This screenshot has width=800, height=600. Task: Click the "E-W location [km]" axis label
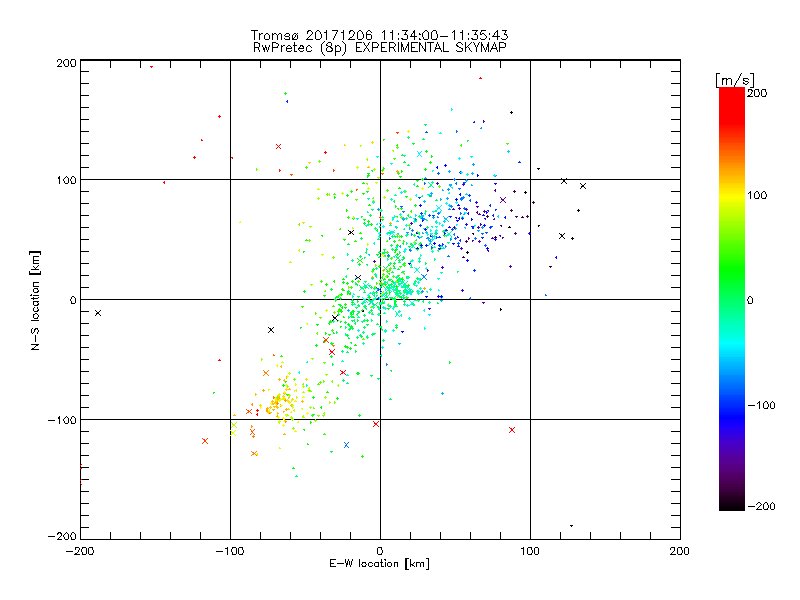click(x=379, y=563)
